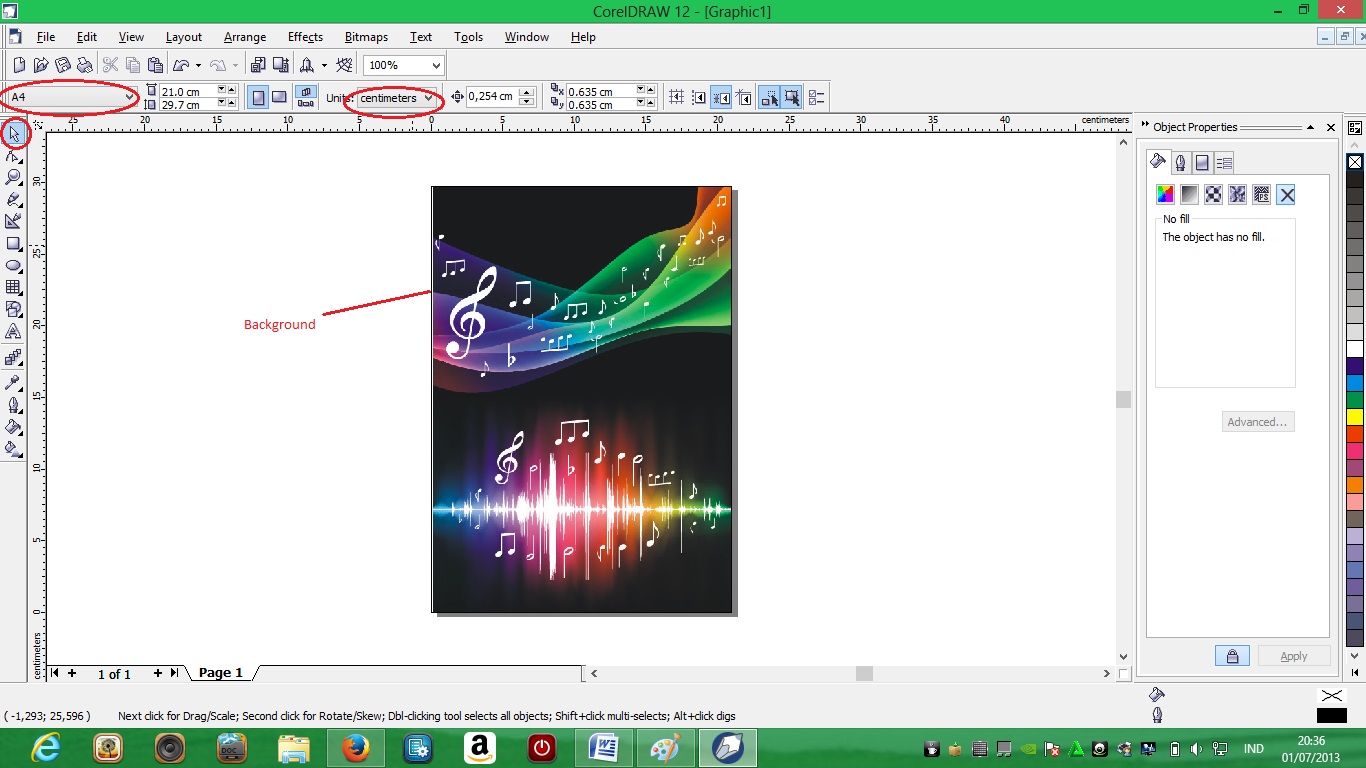Click the Save icon
The height and width of the screenshot is (768, 1366).
63,65
